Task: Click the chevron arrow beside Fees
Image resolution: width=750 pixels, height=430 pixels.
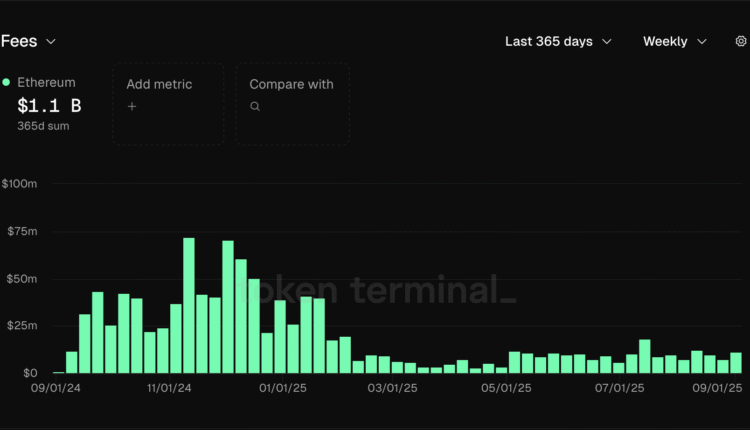Action: tap(51, 41)
